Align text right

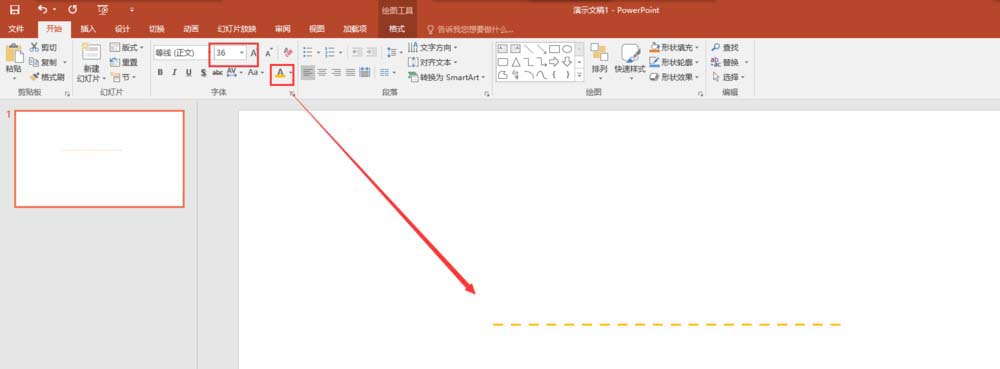click(x=337, y=73)
